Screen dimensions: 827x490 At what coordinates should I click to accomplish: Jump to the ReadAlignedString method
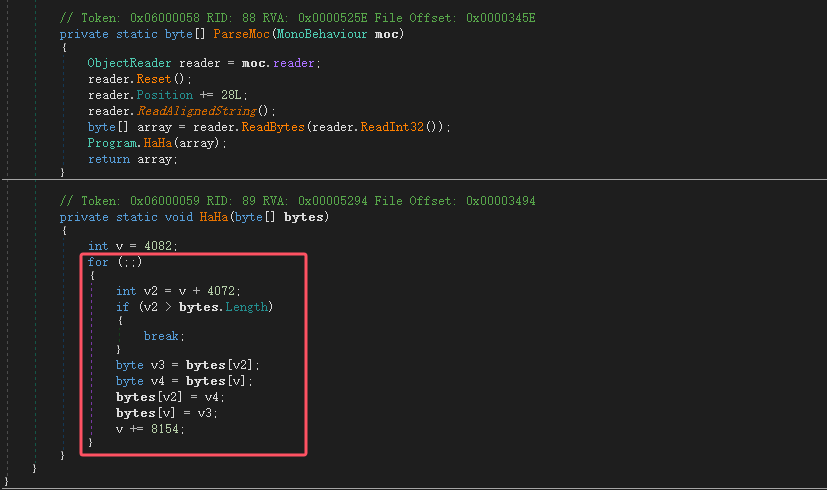(x=201, y=111)
